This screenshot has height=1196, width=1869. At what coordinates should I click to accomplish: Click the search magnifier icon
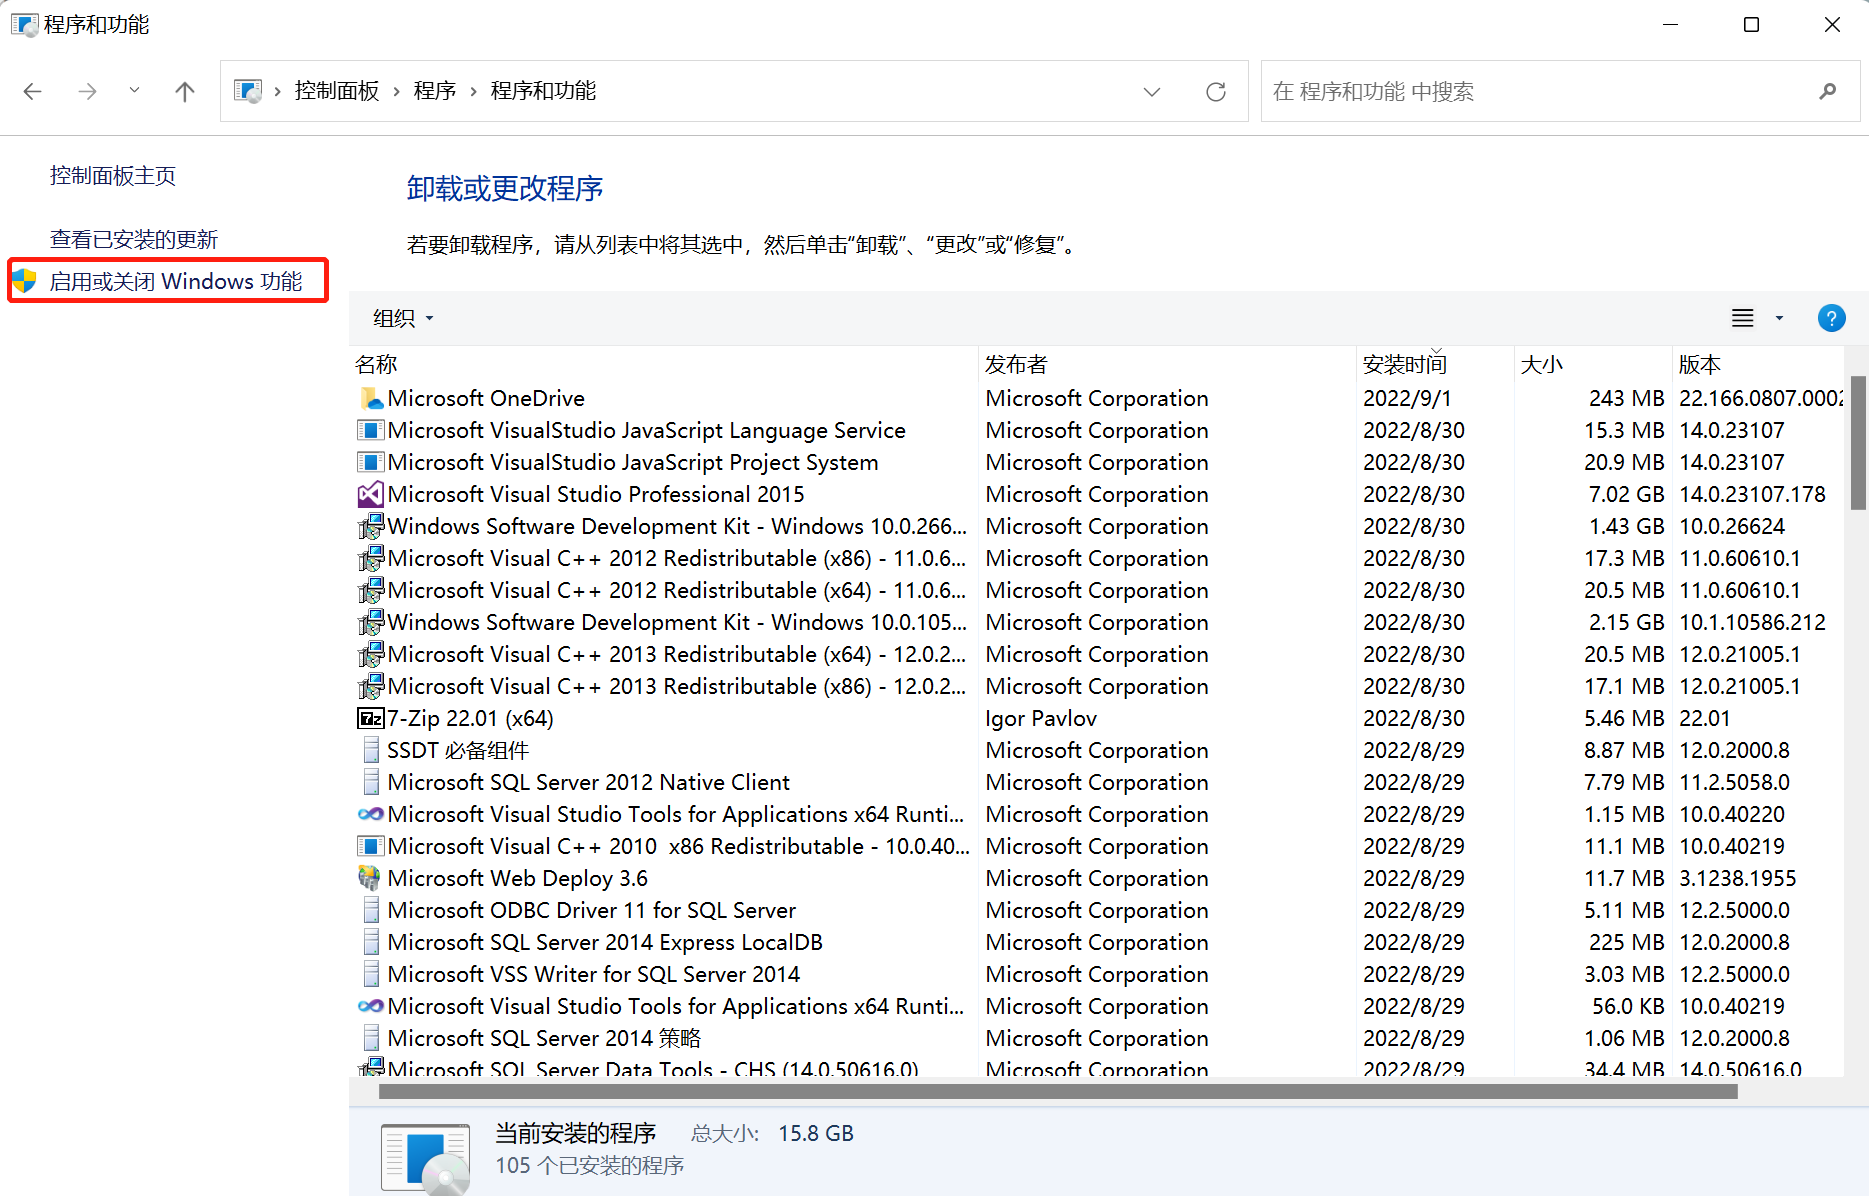1828,91
